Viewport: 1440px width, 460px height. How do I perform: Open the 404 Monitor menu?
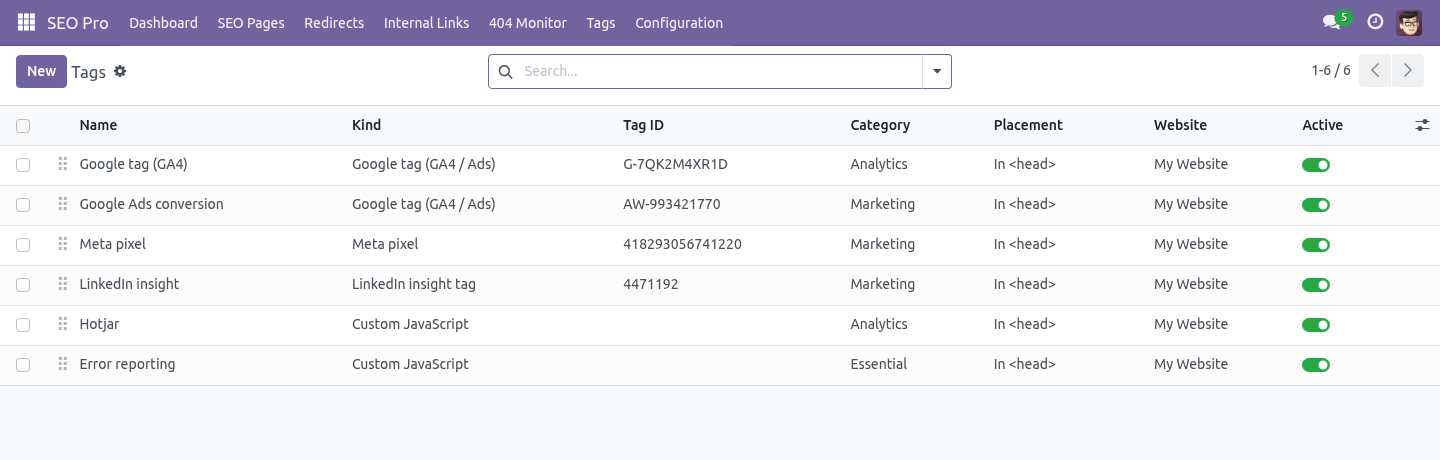coord(528,22)
